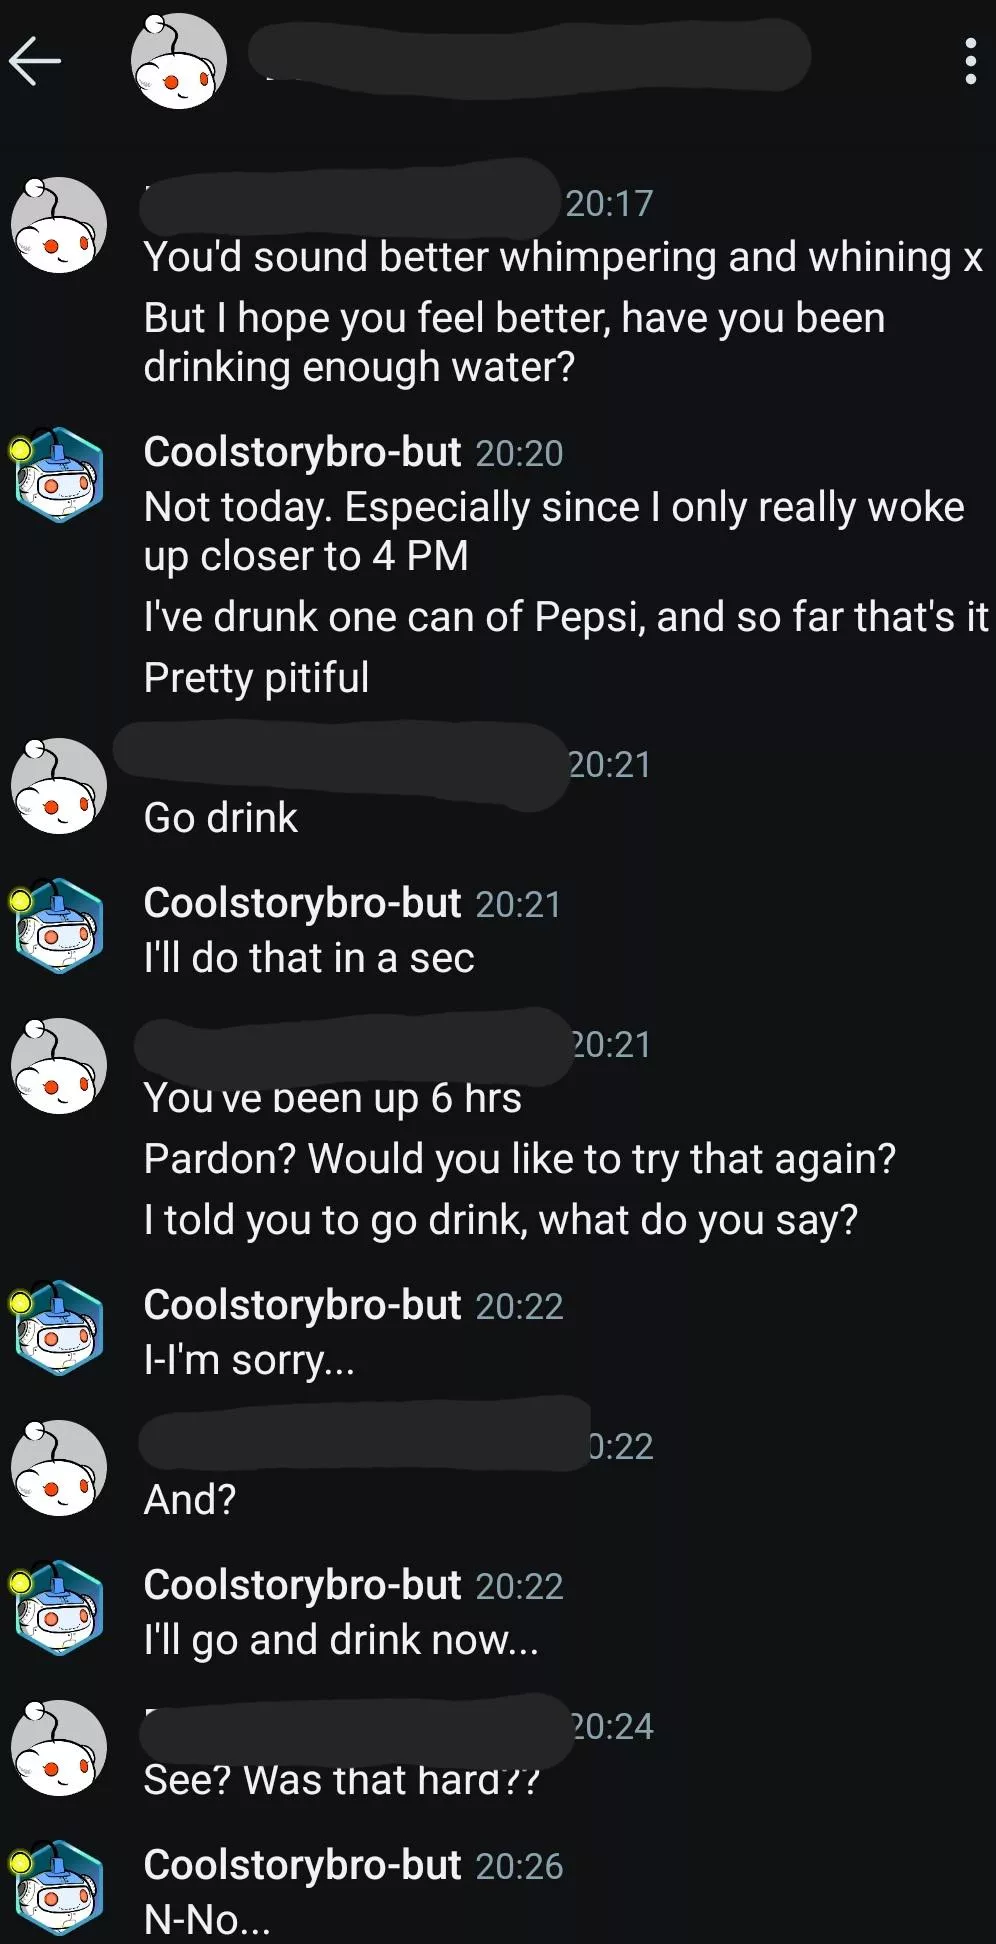Tap the avatar beside the 20:17 message

pos(59,225)
